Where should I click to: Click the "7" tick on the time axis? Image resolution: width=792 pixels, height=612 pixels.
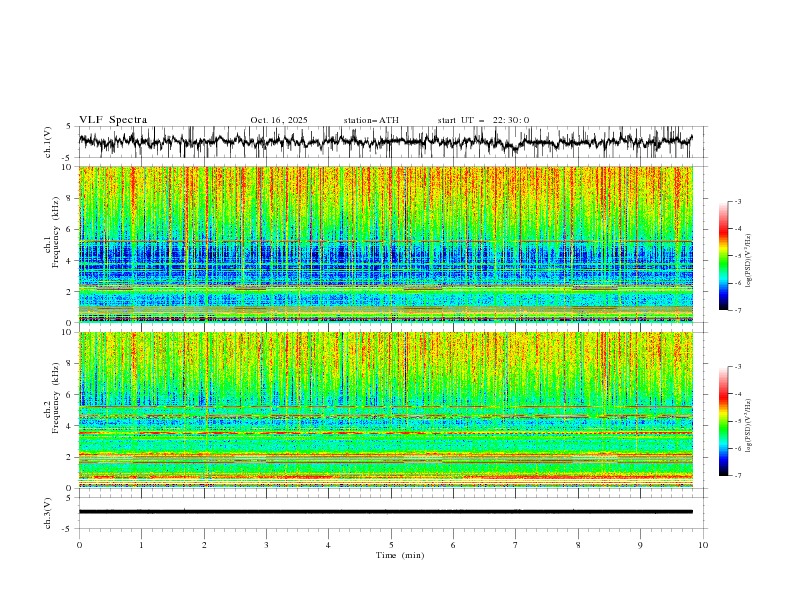pos(516,545)
